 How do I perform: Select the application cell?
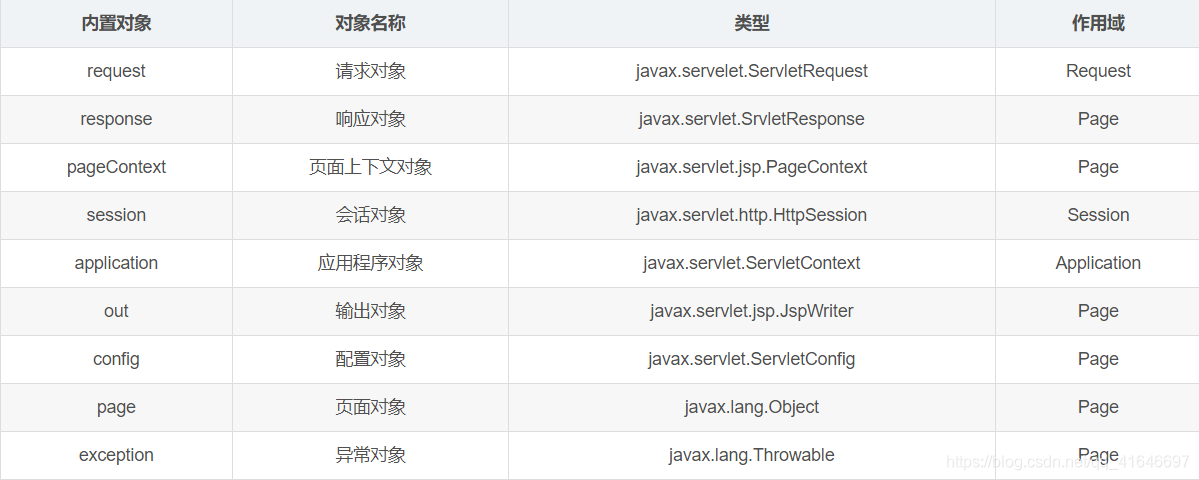(x=116, y=263)
